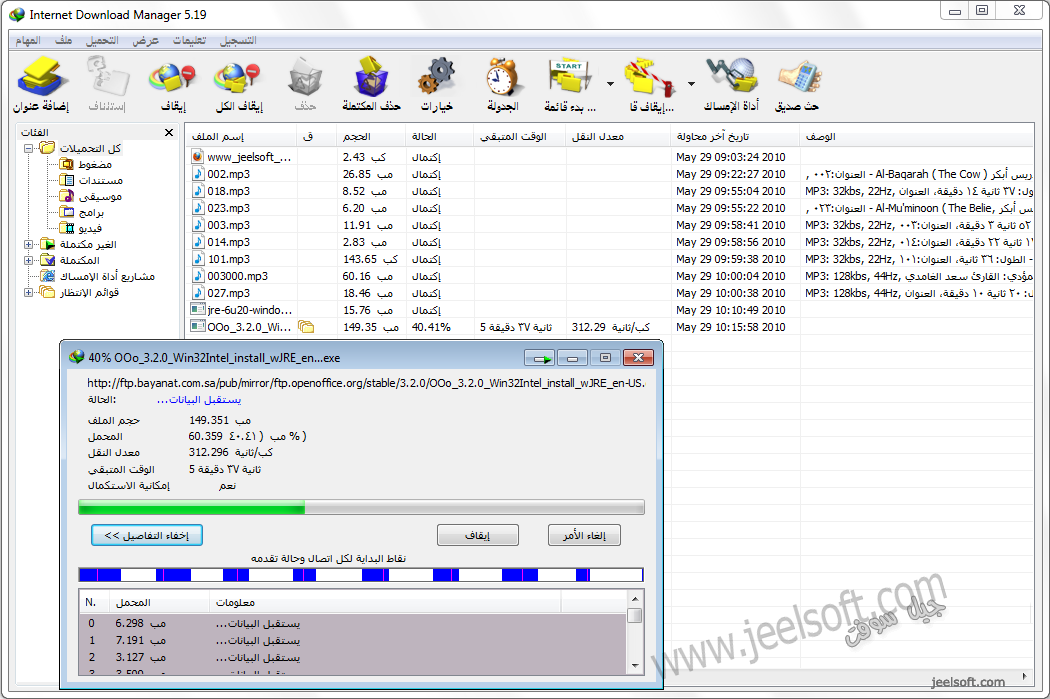
Task: Click Pause (إيقاف) button in download dialog
Action: click(x=477, y=535)
